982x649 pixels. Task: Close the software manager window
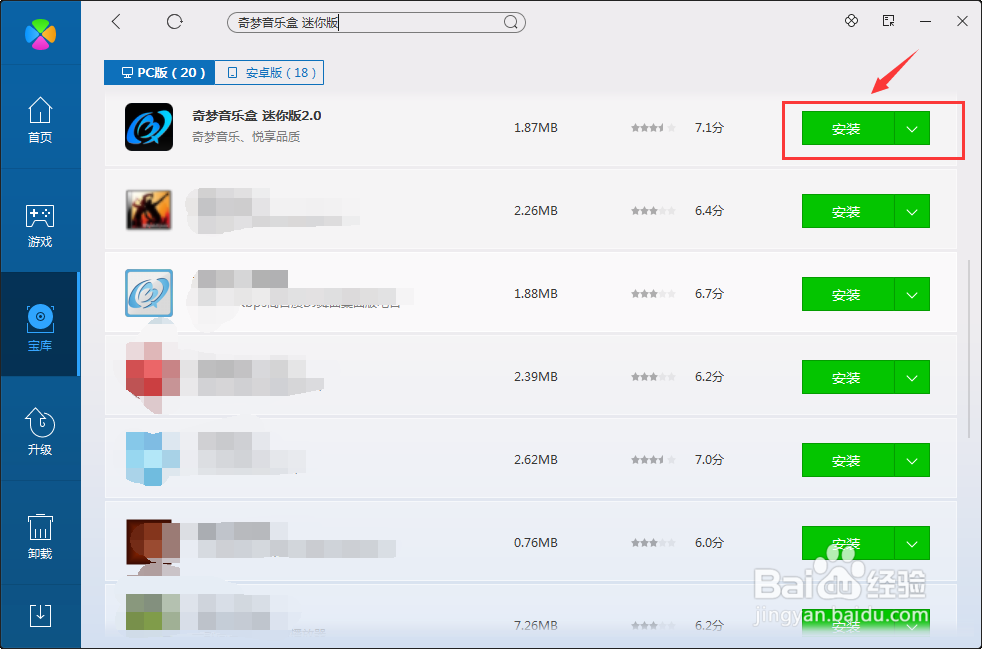(963, 21)
